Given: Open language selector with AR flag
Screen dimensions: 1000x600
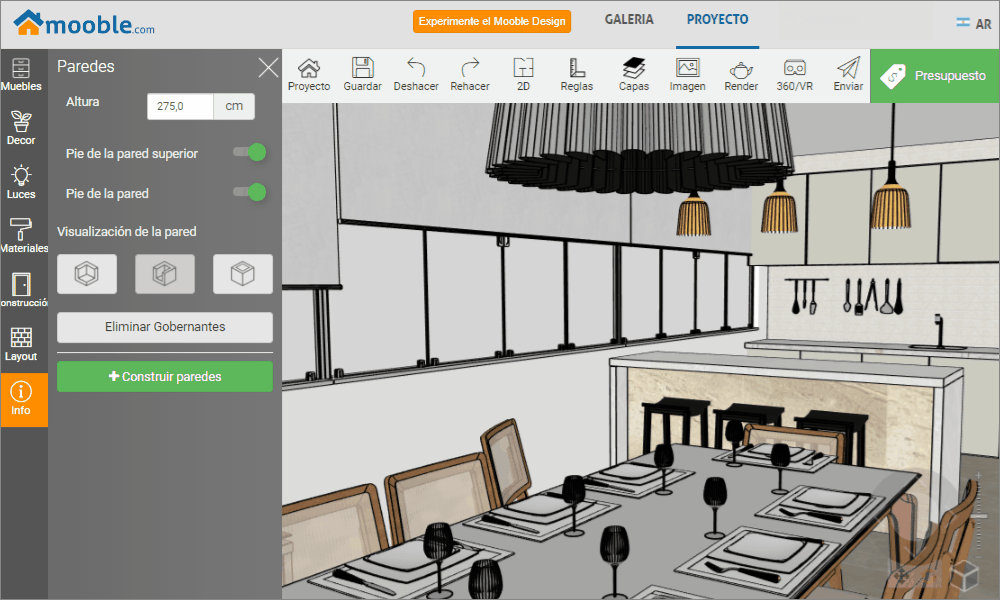Looking at the screenshot, I should [974, 24].
